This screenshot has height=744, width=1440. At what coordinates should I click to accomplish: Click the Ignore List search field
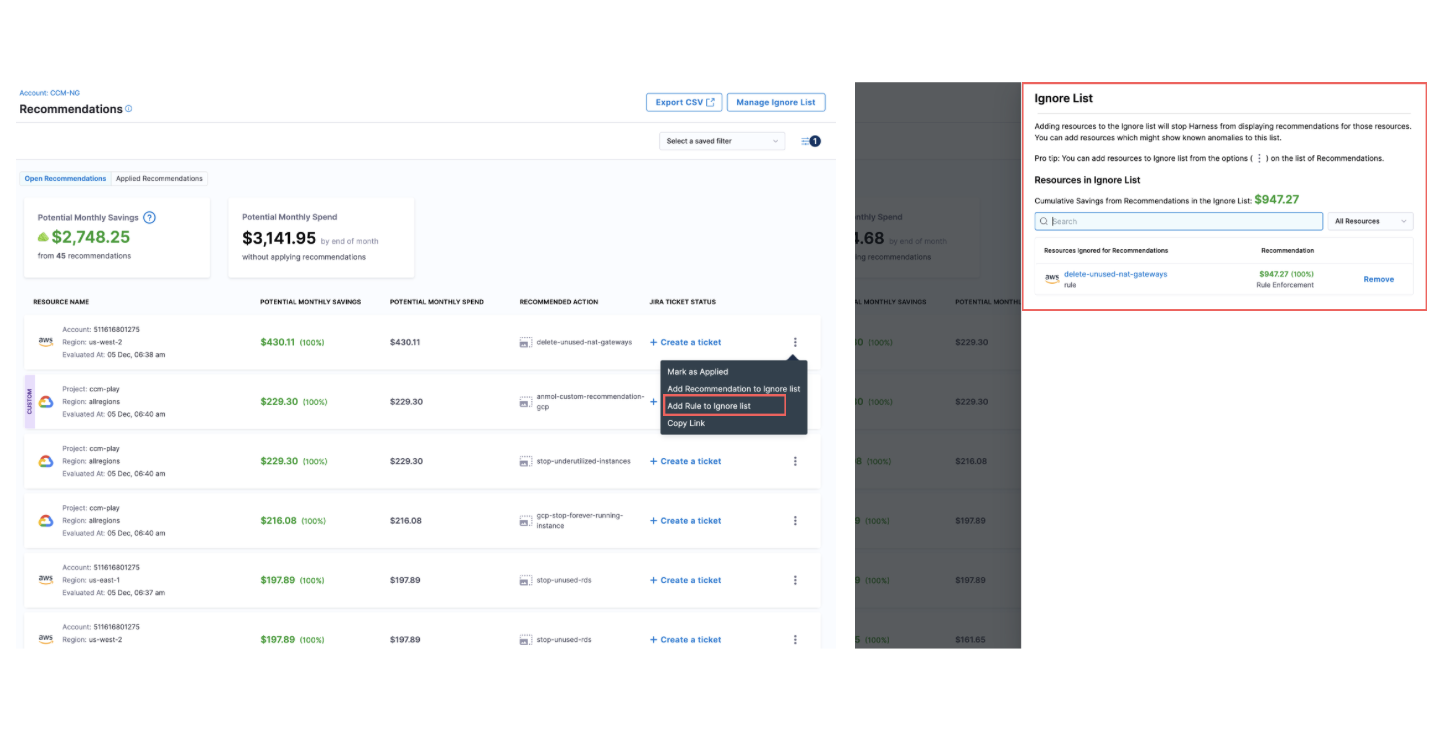[1178, 221]
